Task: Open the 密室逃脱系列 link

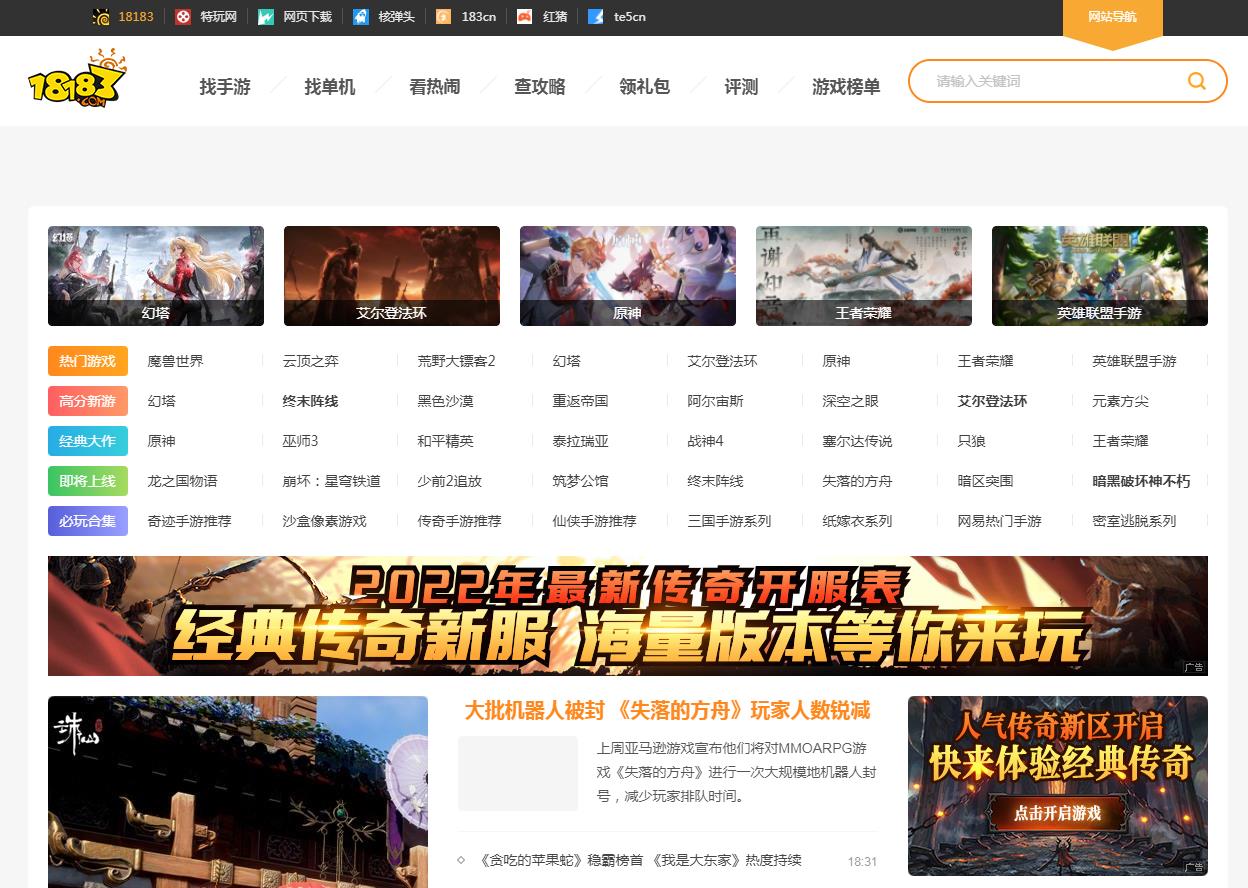Action: tap(1135, 521)
